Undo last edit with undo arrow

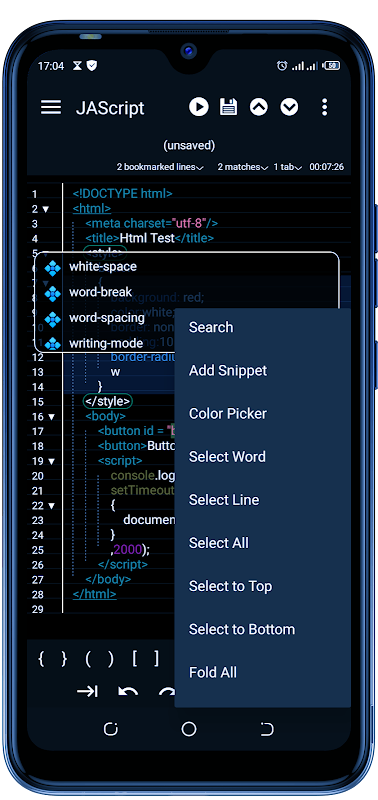click(x=128, y=692)
